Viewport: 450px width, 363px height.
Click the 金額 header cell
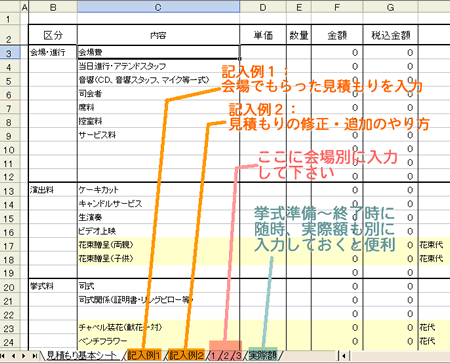[337, 35]
